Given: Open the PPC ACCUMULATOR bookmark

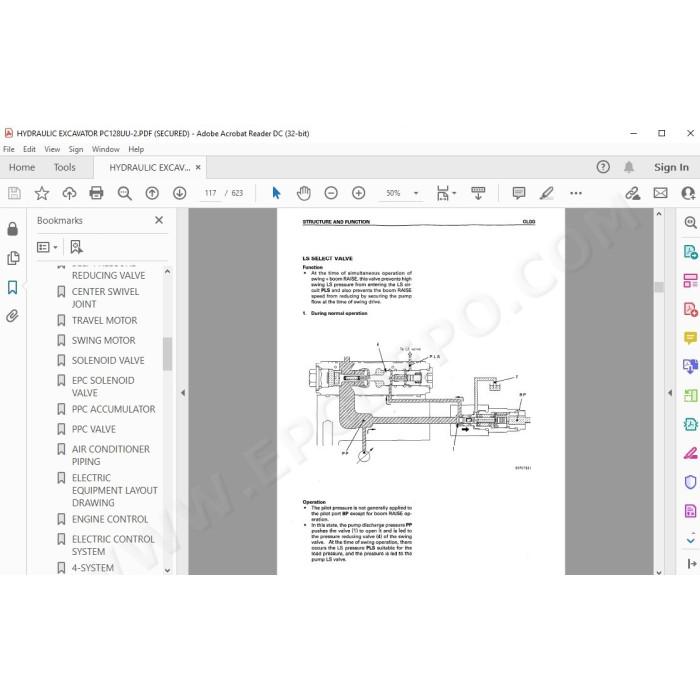Looking at the screenshot, I should [x=113, y=409].
